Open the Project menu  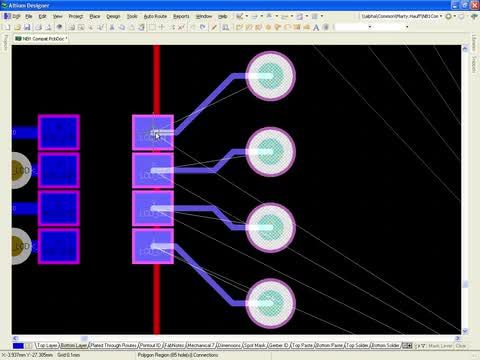coord(76,16)
